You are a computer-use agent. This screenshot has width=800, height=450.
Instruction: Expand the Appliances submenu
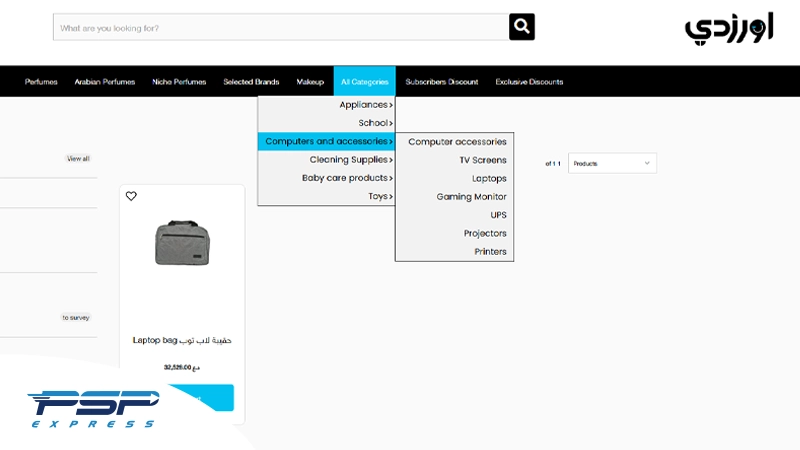click(327, 105)
